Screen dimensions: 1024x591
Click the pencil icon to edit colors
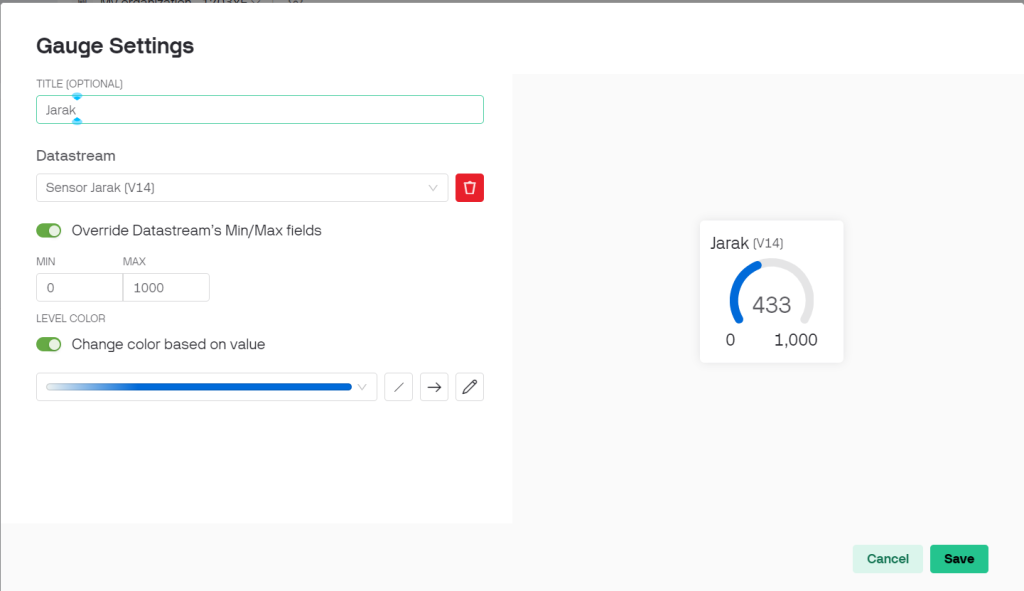[x=469, y=387]
